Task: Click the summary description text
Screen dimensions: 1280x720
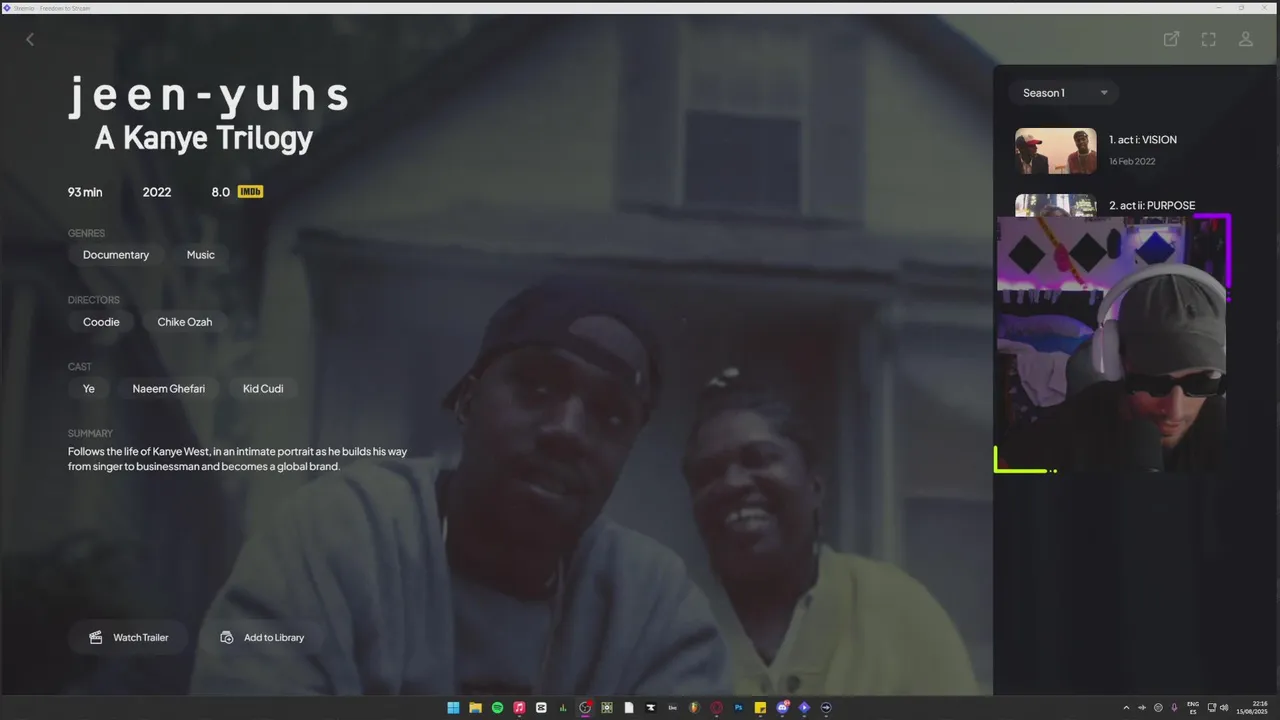Action: pos(238,459)
